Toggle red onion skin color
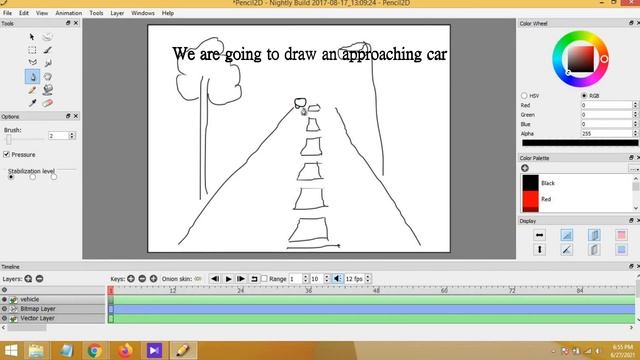 621,235
